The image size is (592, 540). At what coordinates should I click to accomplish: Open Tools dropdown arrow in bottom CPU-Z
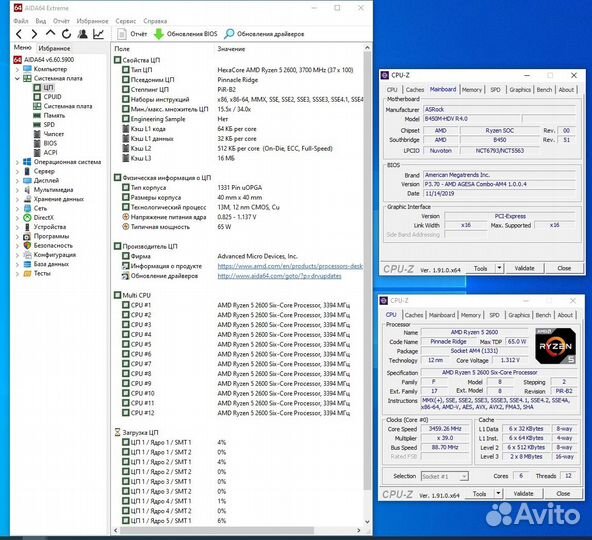498,494
